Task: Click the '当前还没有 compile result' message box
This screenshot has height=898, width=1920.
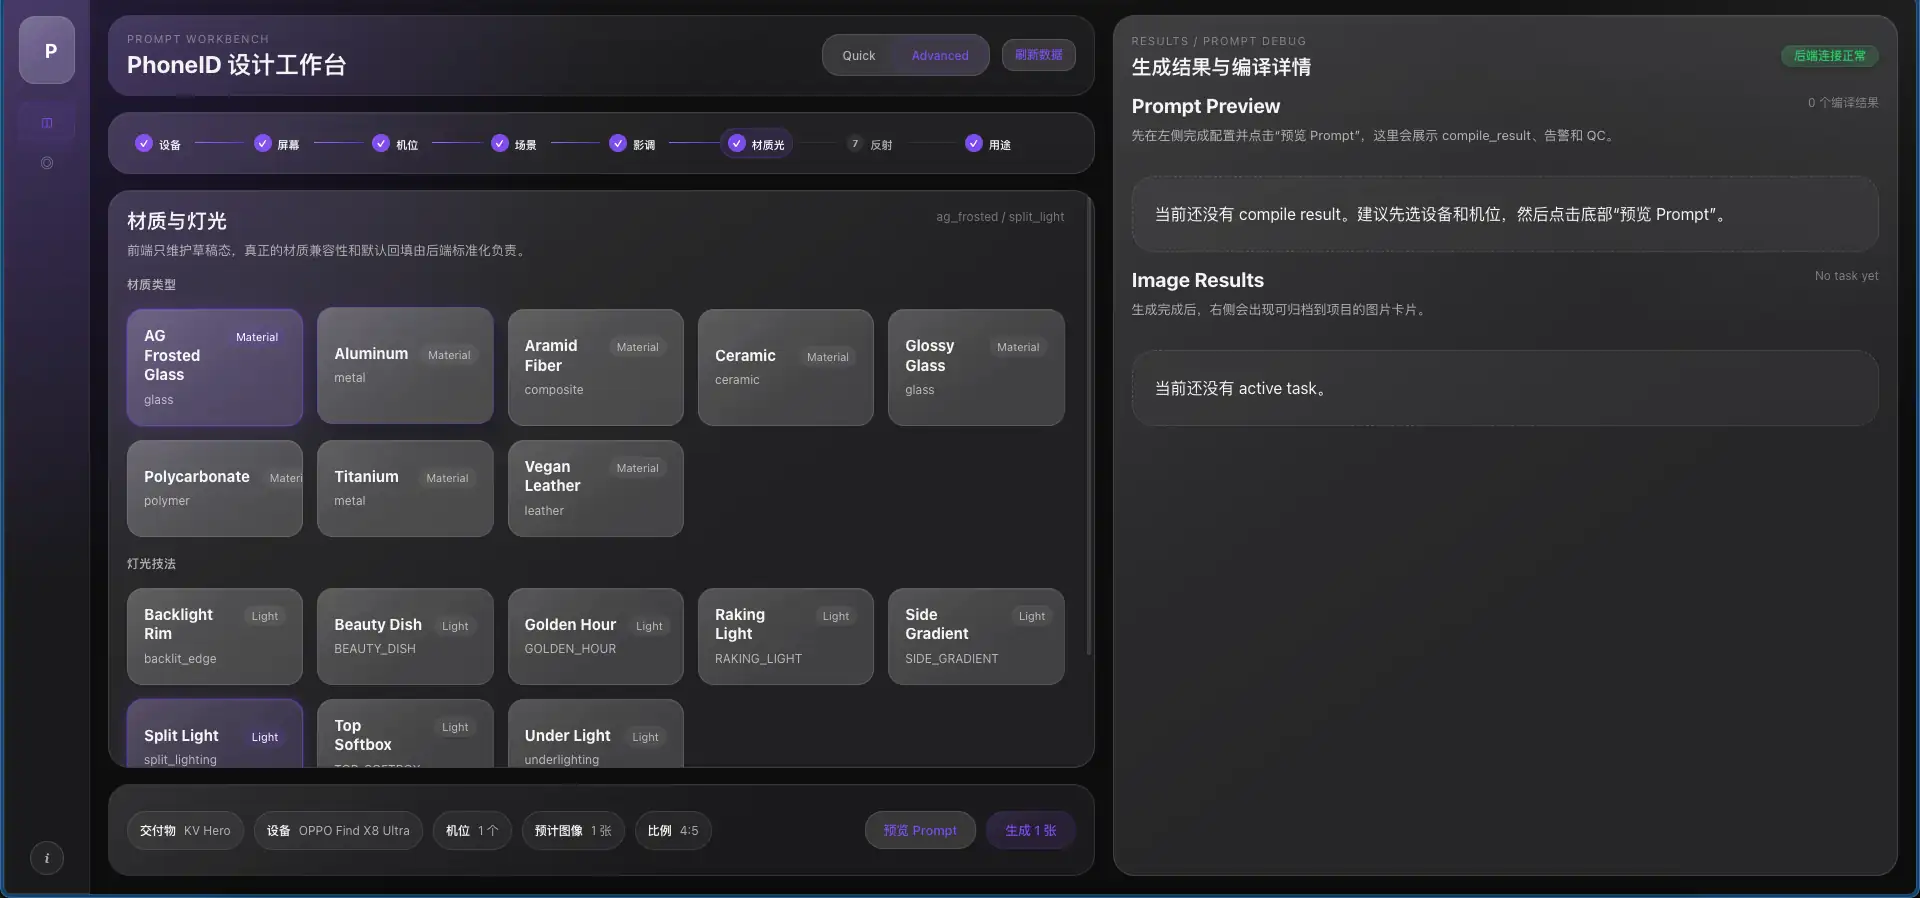Action: (1505, 214)
